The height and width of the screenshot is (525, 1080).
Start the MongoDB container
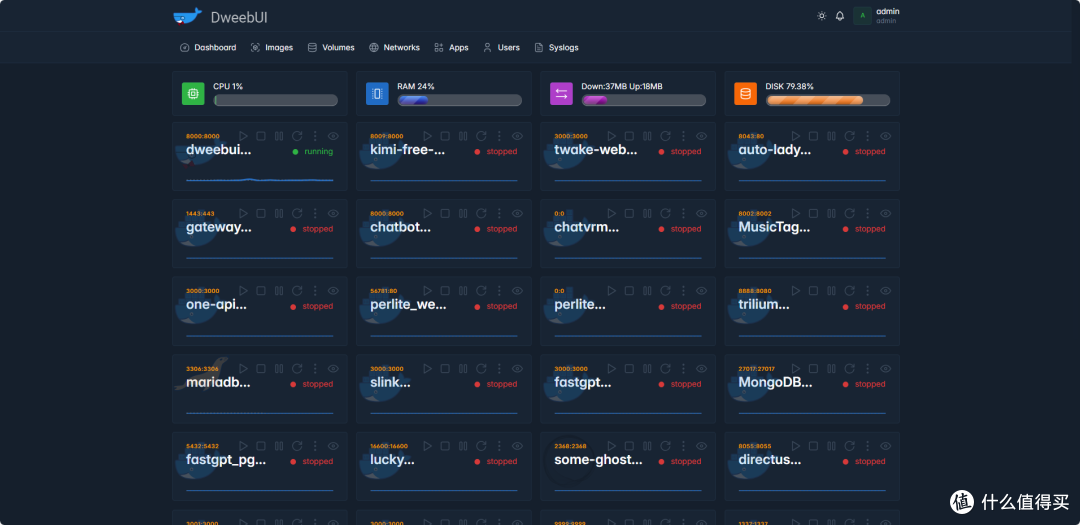[795, 368]
